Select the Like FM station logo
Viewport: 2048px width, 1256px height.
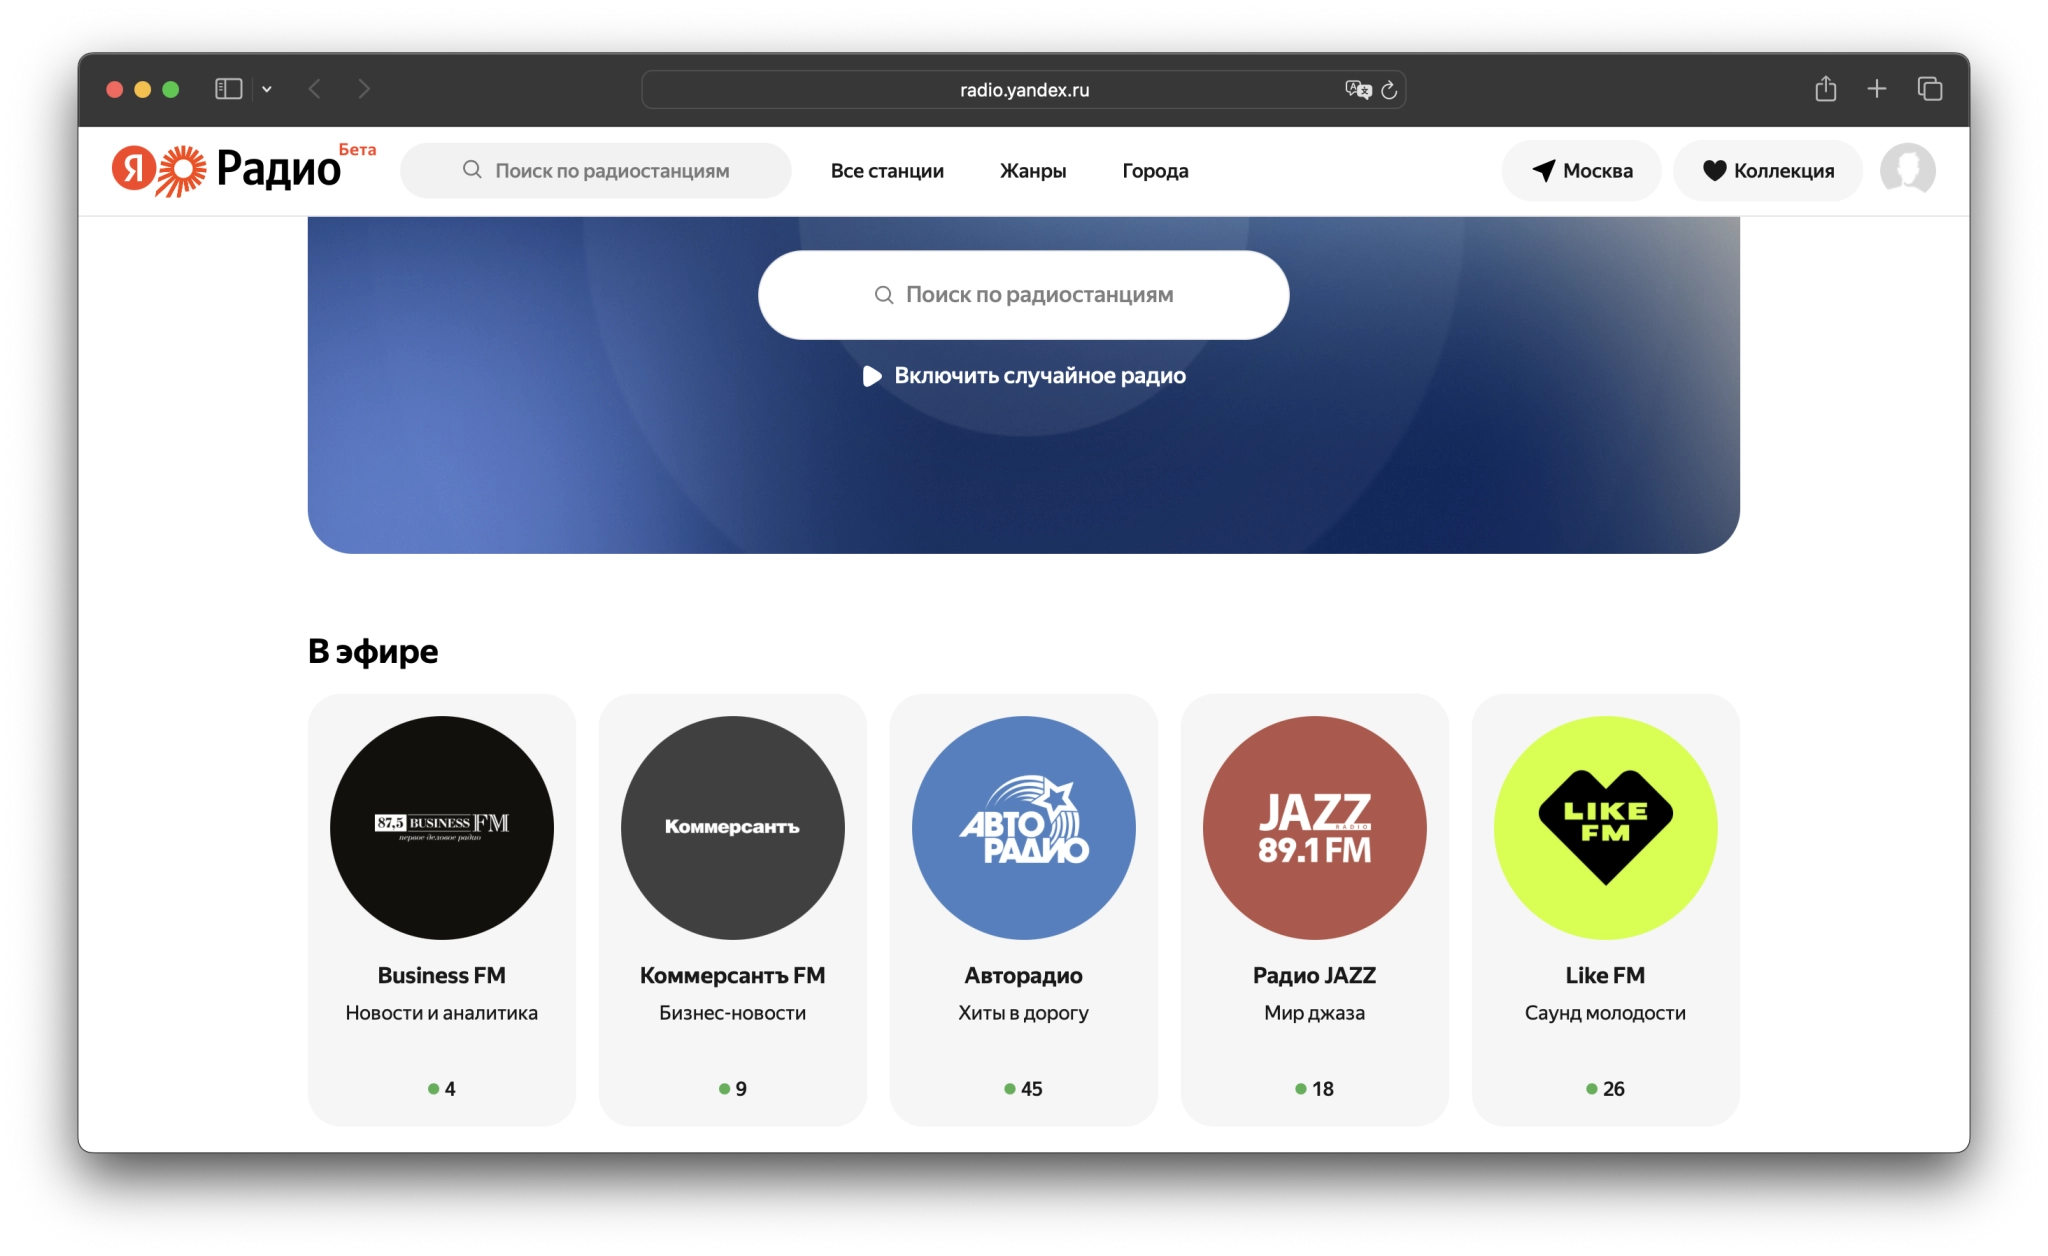pyautogui.click(x=1605, y=827)
